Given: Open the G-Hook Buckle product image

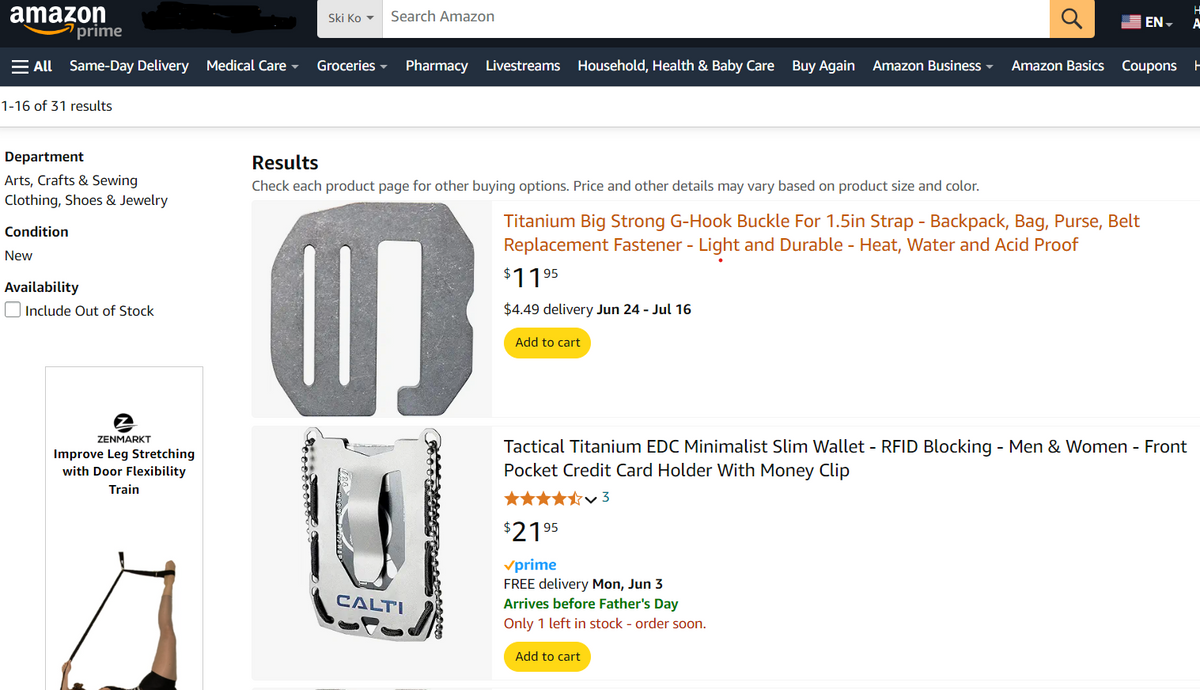Looking at the screenshot, I should click(x=371, y=309).
